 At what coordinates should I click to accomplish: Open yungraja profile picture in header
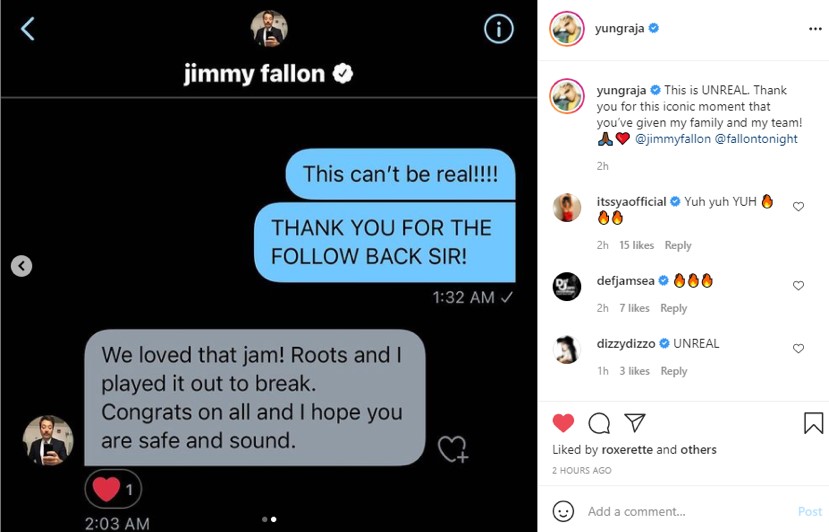(567, 29)
